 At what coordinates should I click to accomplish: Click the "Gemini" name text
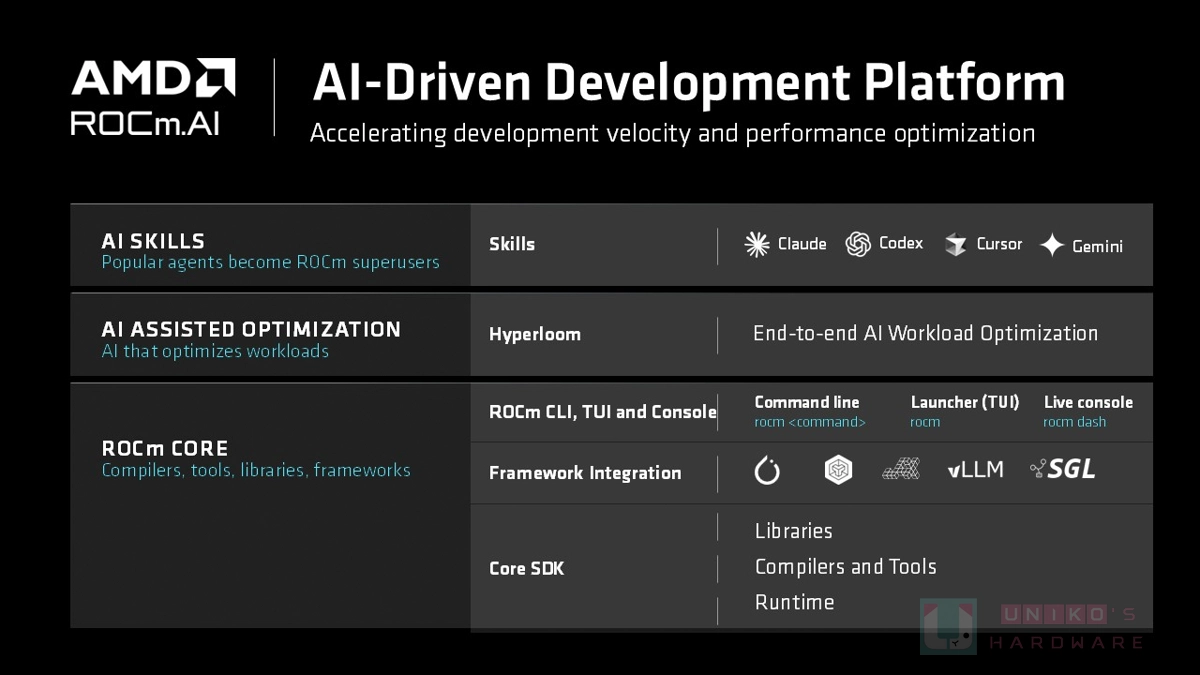point(1098,246)
